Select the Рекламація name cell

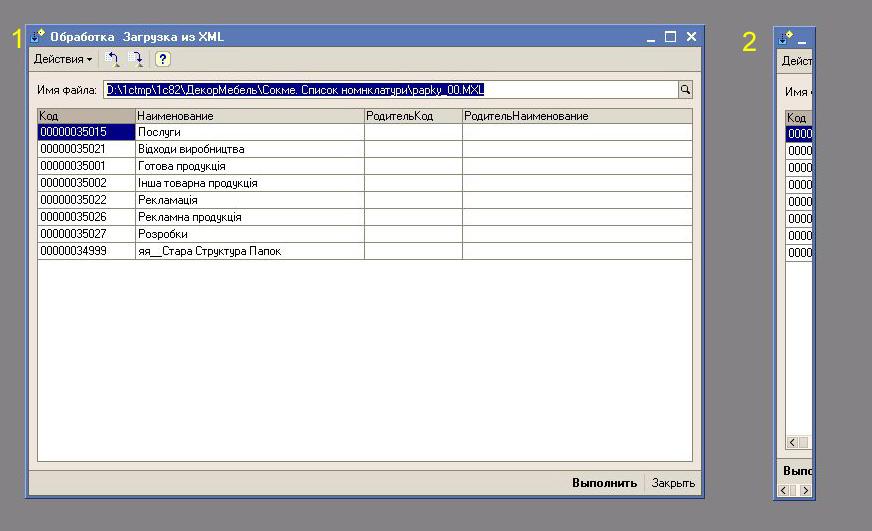click(250, 200)
